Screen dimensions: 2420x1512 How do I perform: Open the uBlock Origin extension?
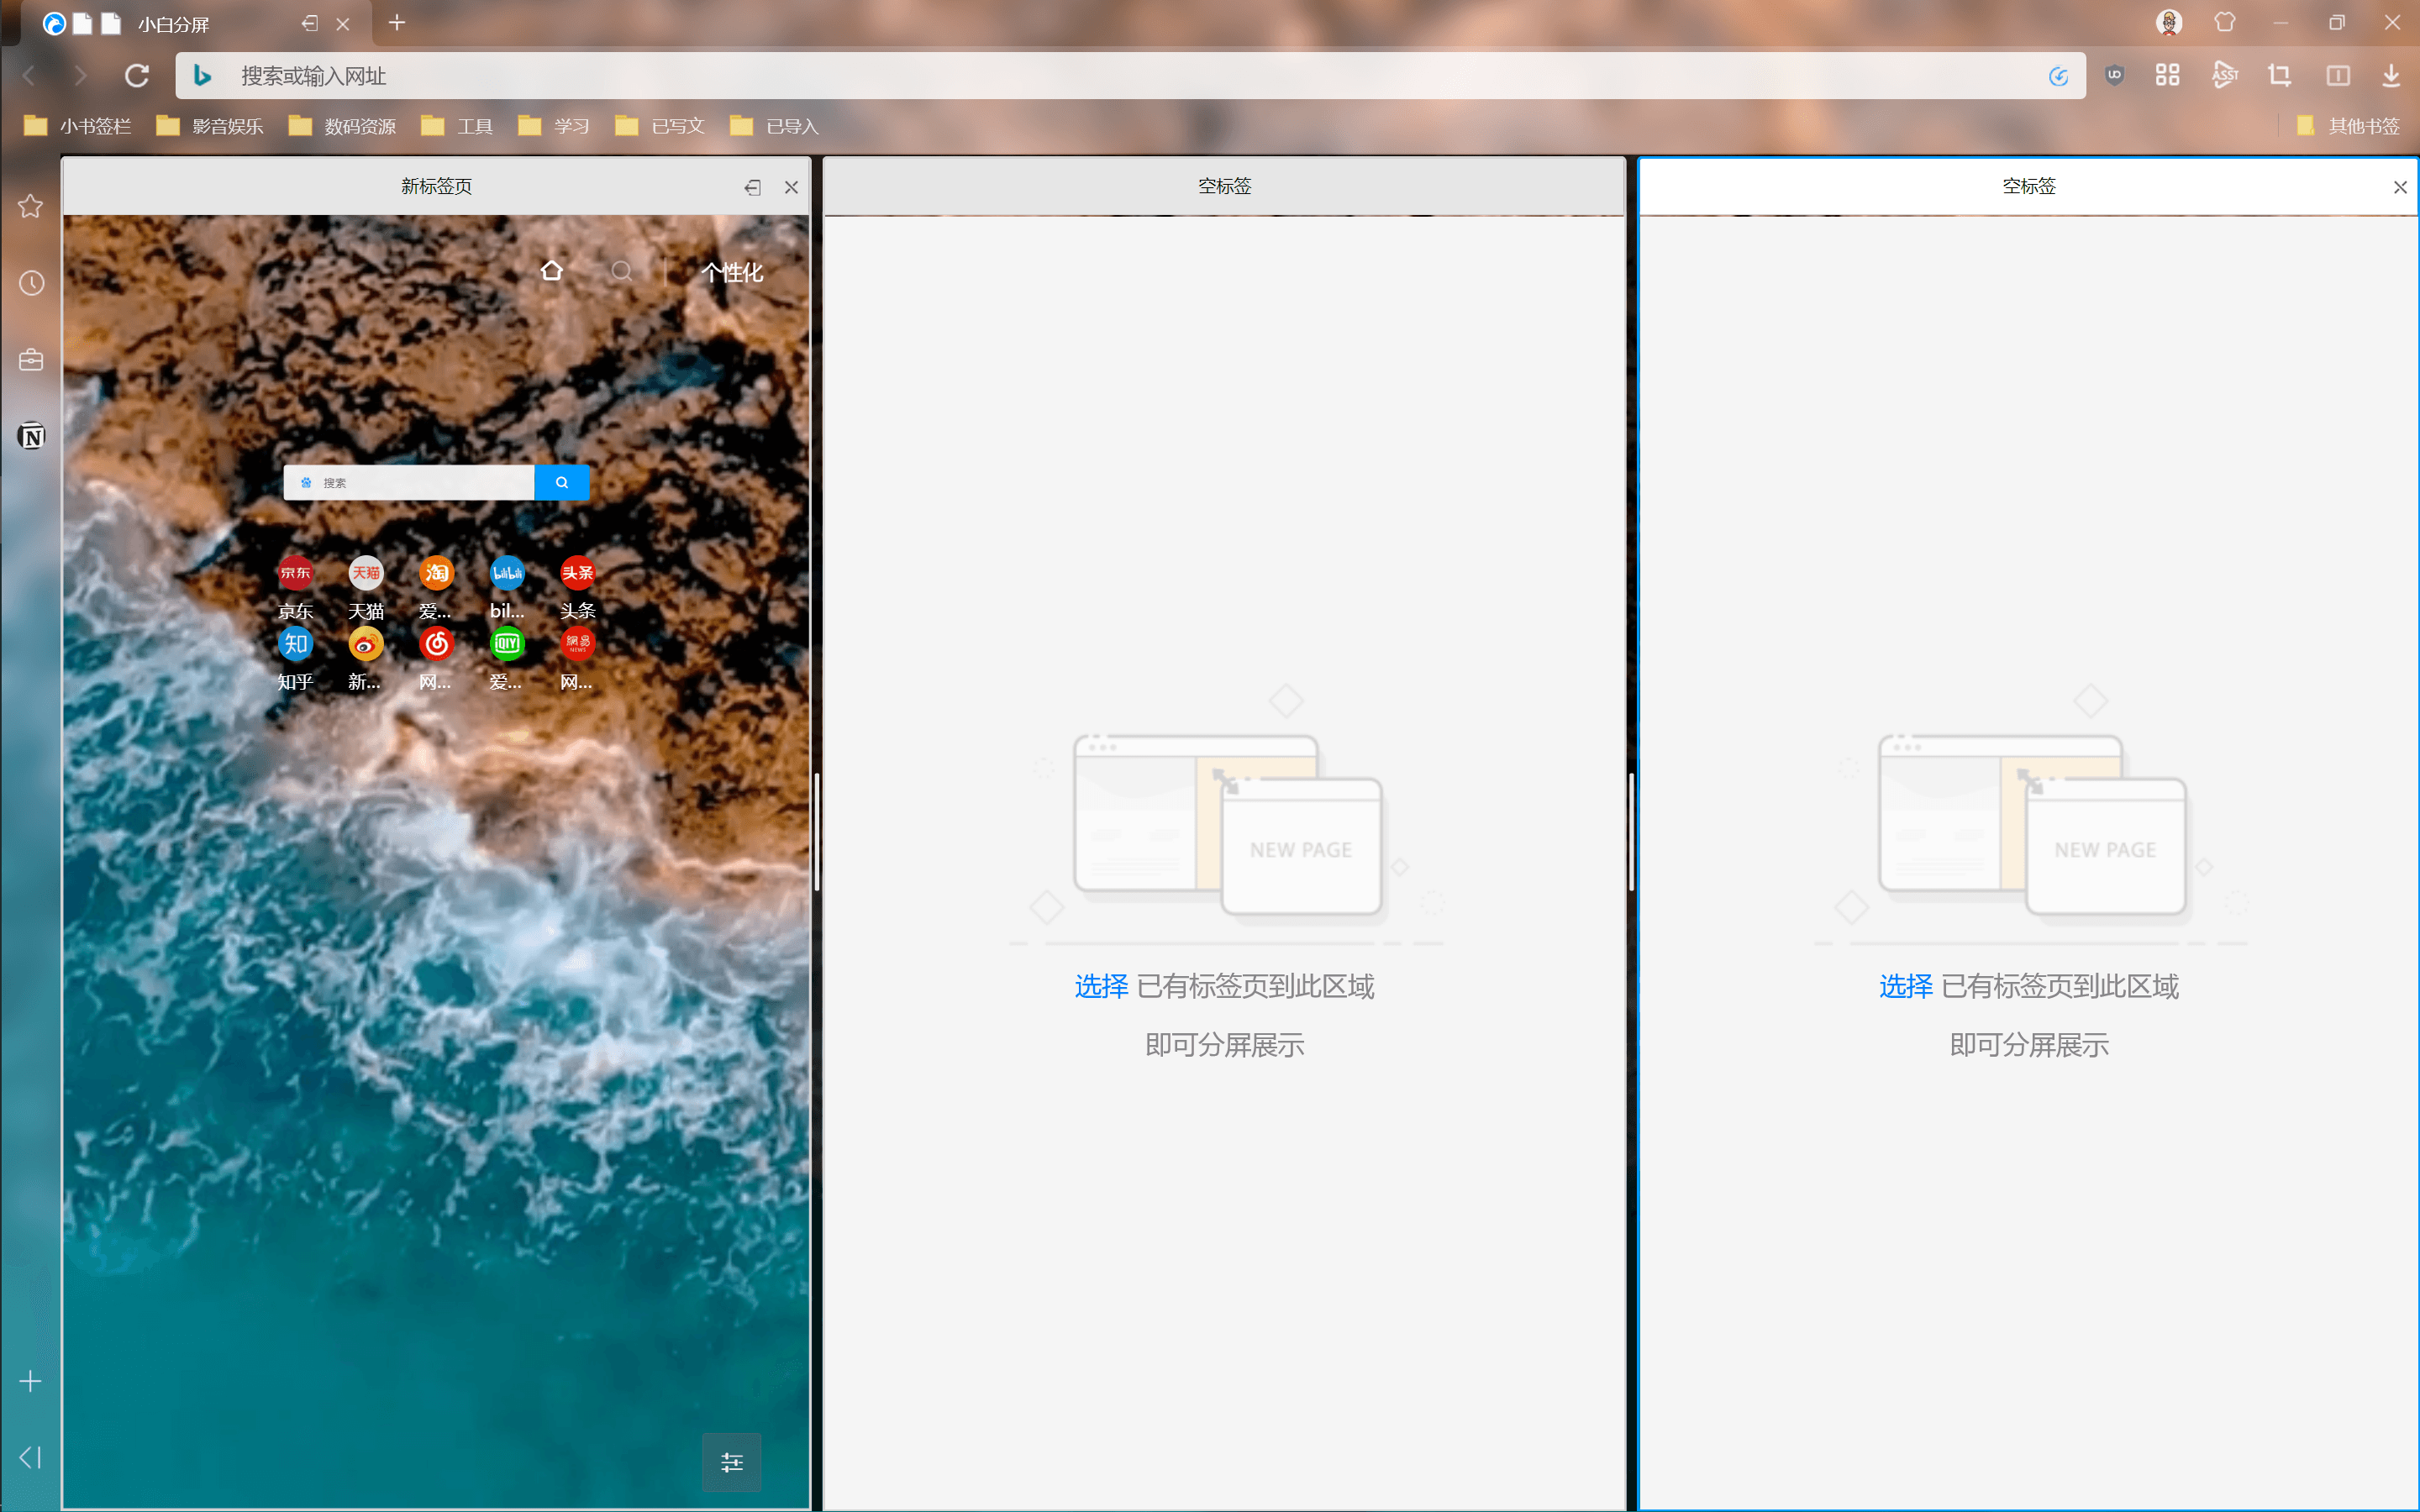tap(2114, 75)
